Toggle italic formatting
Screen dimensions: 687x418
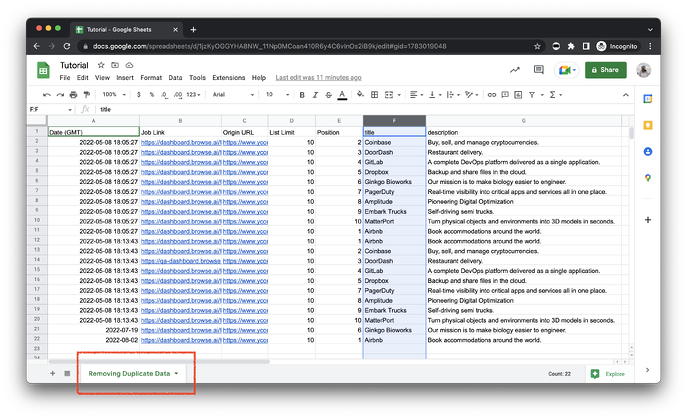pos(313,94)
